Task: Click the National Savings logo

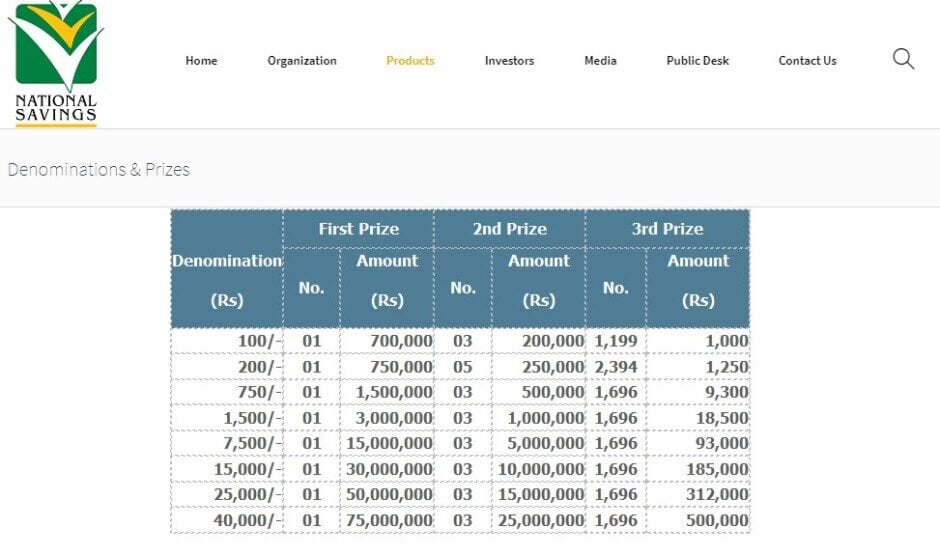Action: coord(56,64)
